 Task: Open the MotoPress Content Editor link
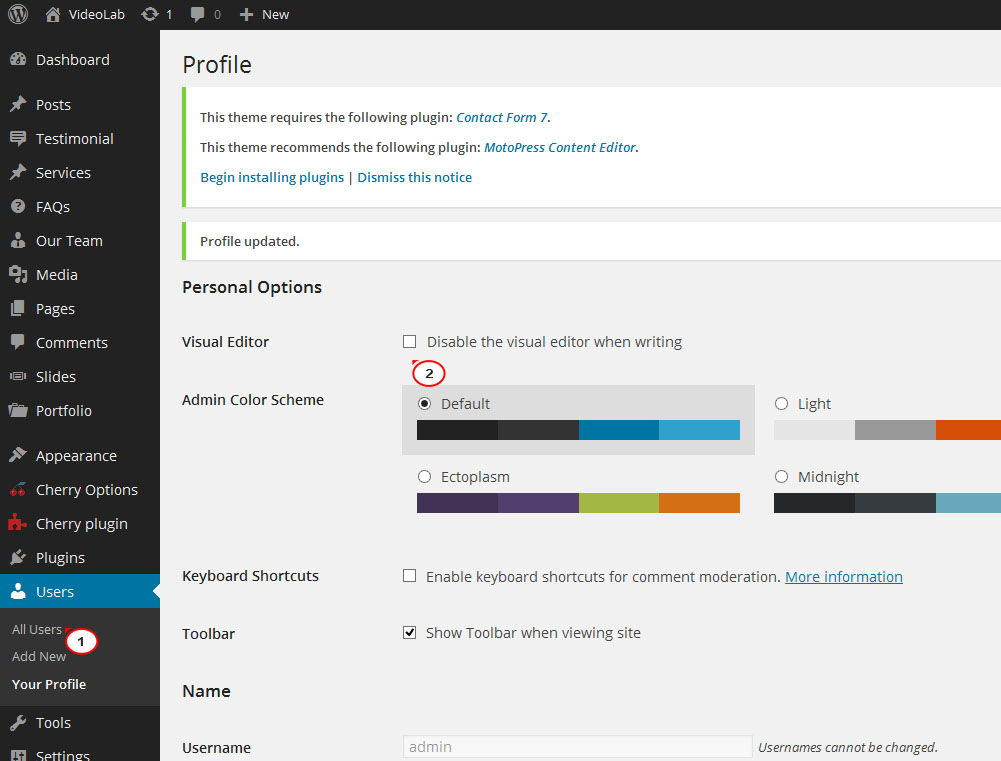[560, 147]
